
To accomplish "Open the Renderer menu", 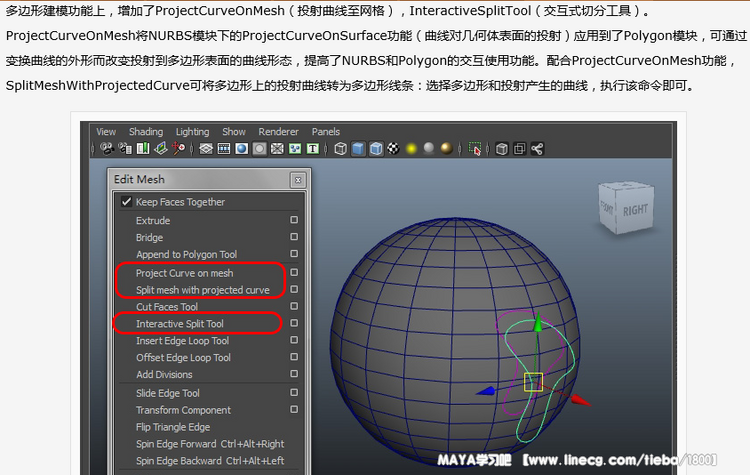I will (278, 132).
